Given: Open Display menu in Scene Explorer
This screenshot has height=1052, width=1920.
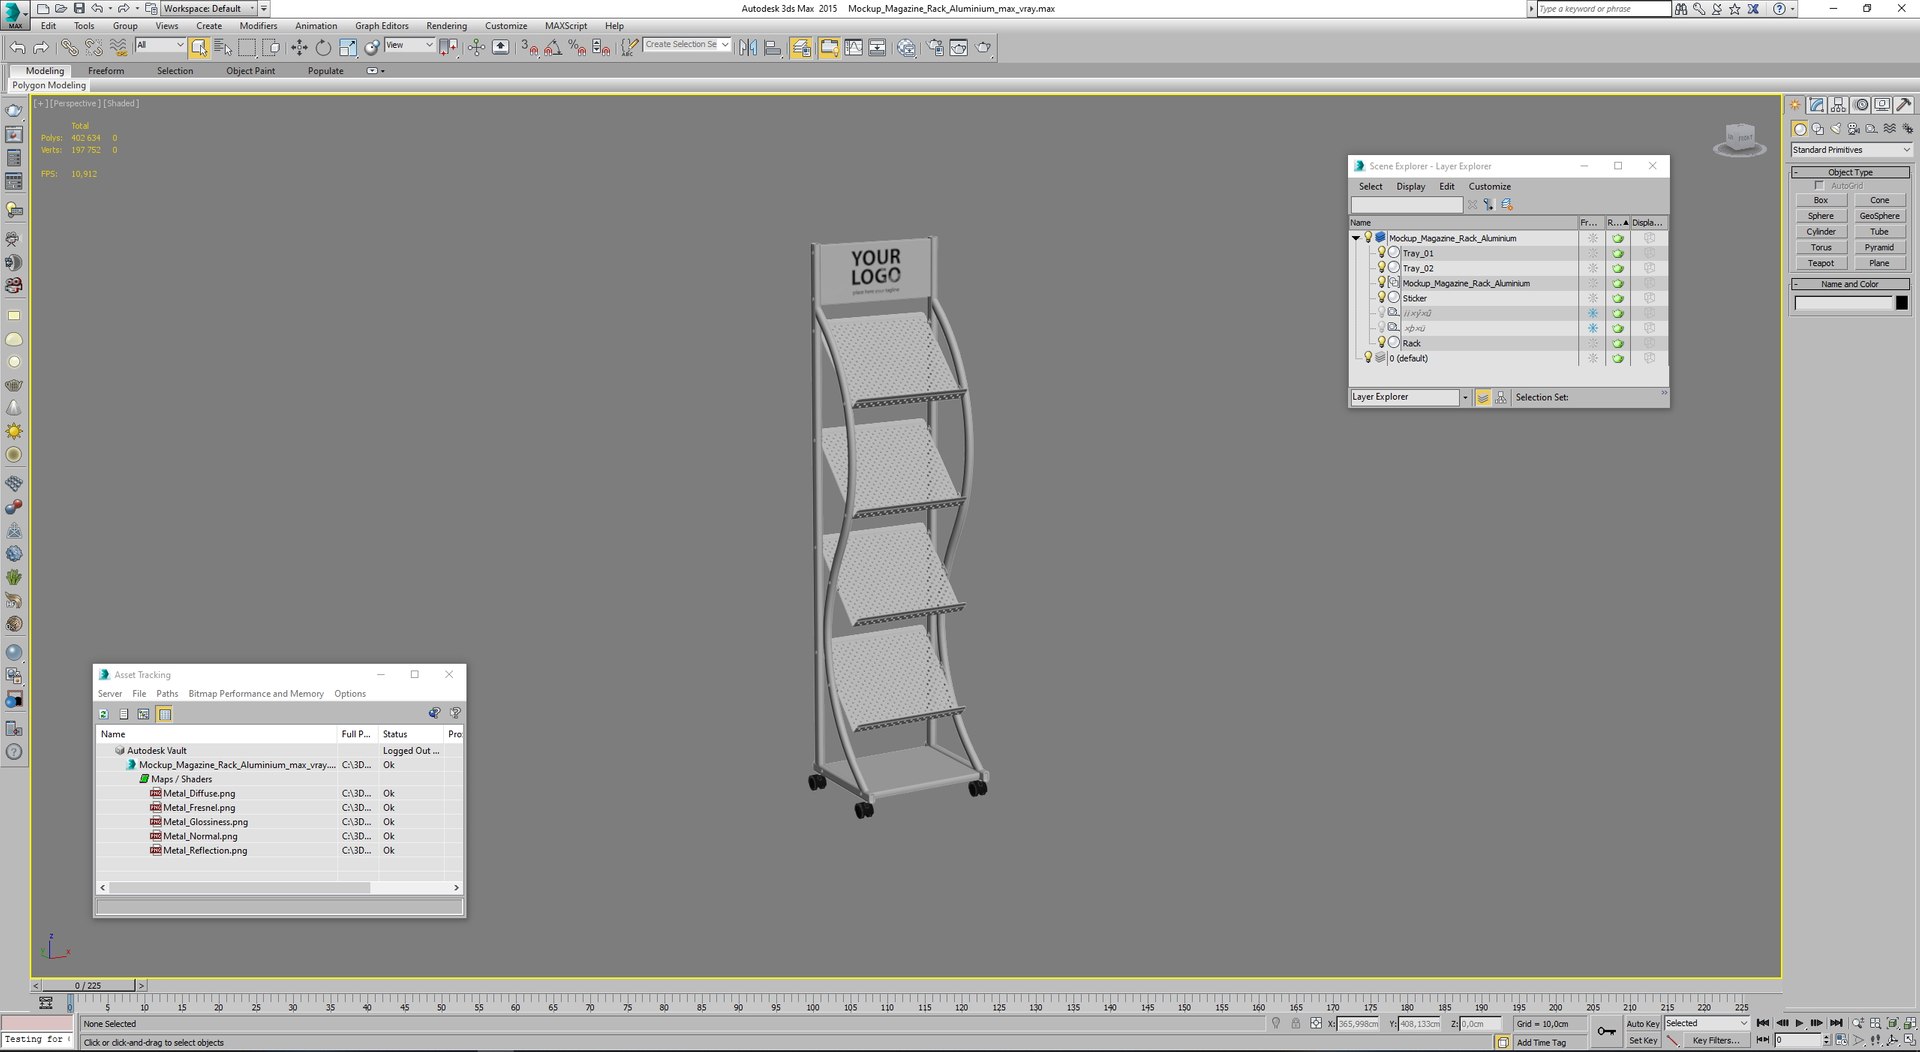Looking at the screenshot, I should pyautogui.click(x=1411, y=187).
